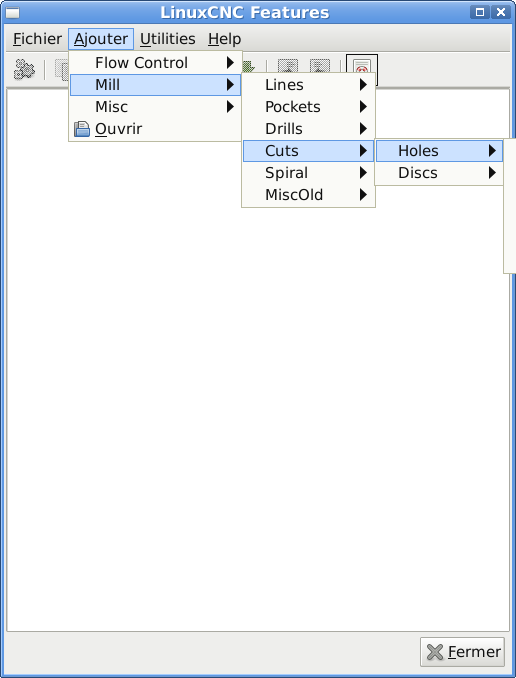Click the second grey dotted toolbar icon

coord(320,66)
